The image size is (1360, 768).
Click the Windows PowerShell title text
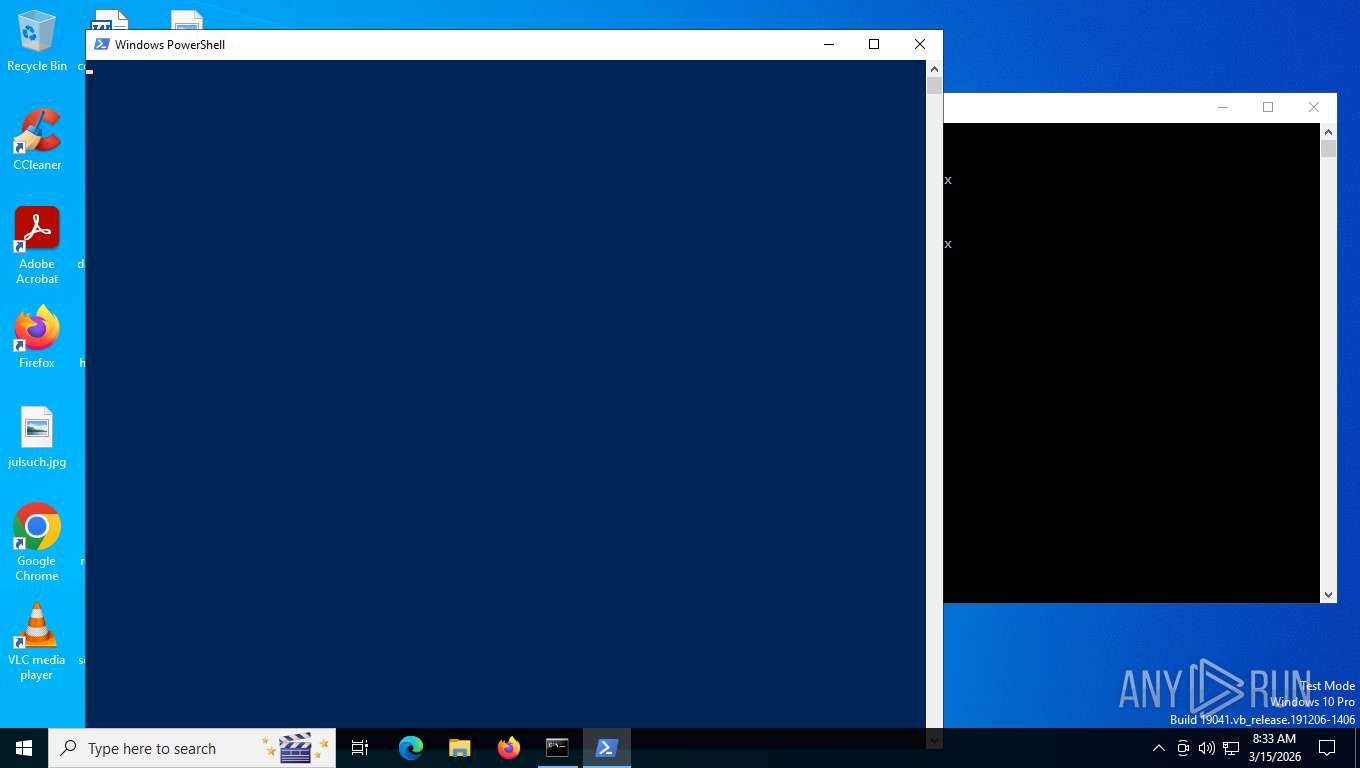[170, 44]
